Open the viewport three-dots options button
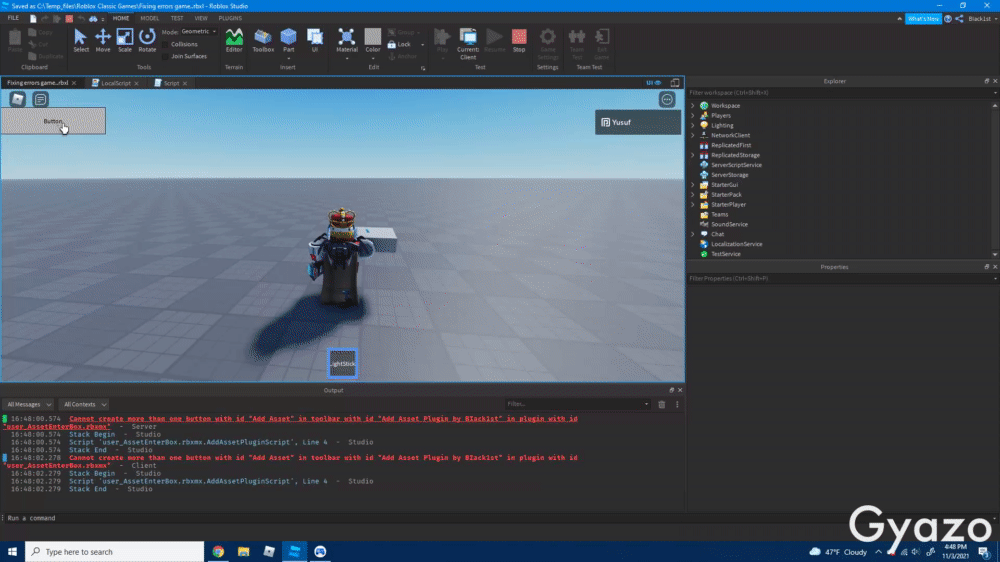This screenshot has width=1000, height=562. tap(667, 100)
